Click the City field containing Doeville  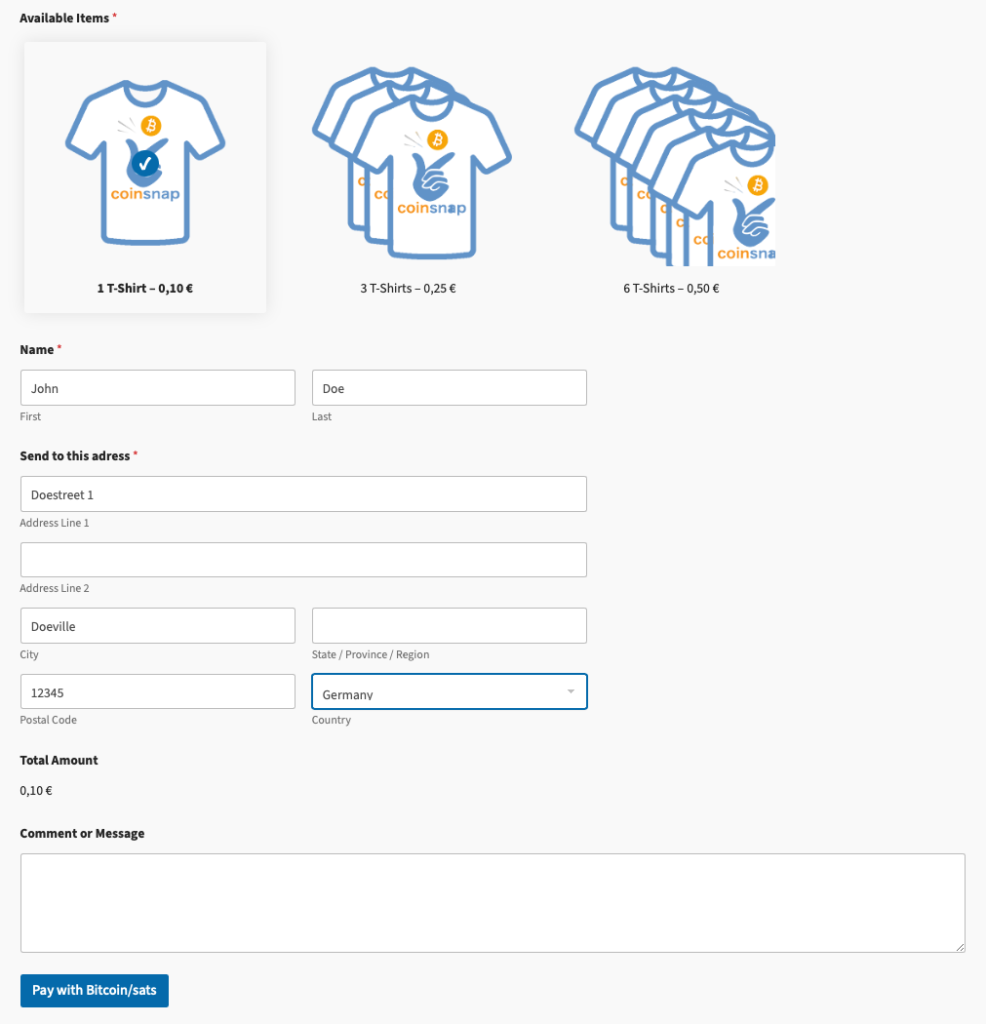(x=158, y=626)
